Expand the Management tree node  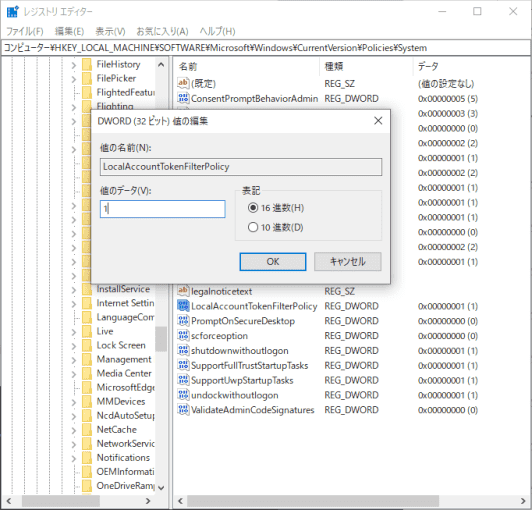point(74,360)
